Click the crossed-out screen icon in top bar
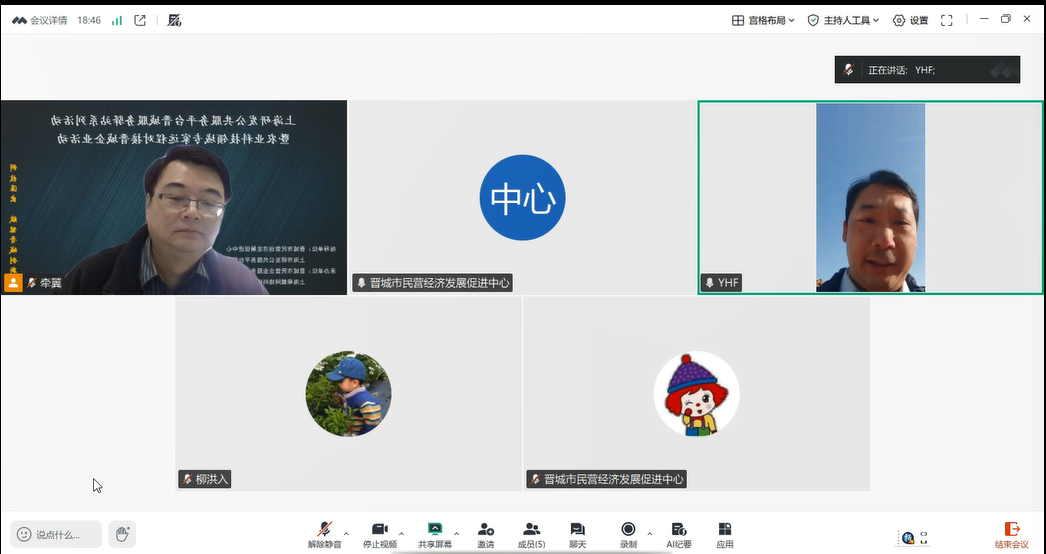The width and height of the screenshot is (1046, 554). (x=174, y=21)
